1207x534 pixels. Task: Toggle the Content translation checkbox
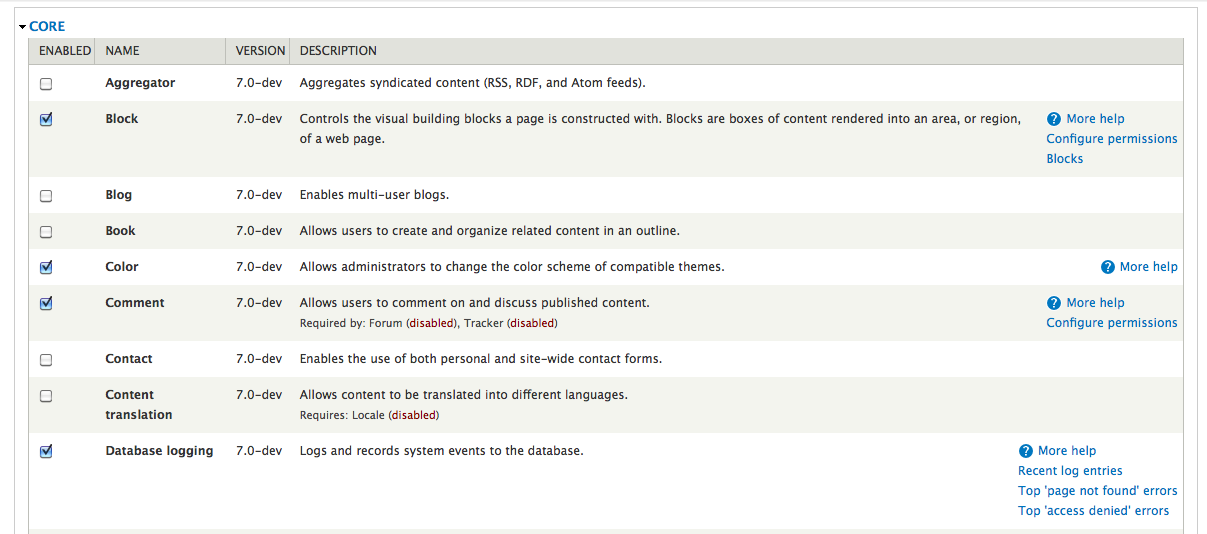click(x=46, y=396)
